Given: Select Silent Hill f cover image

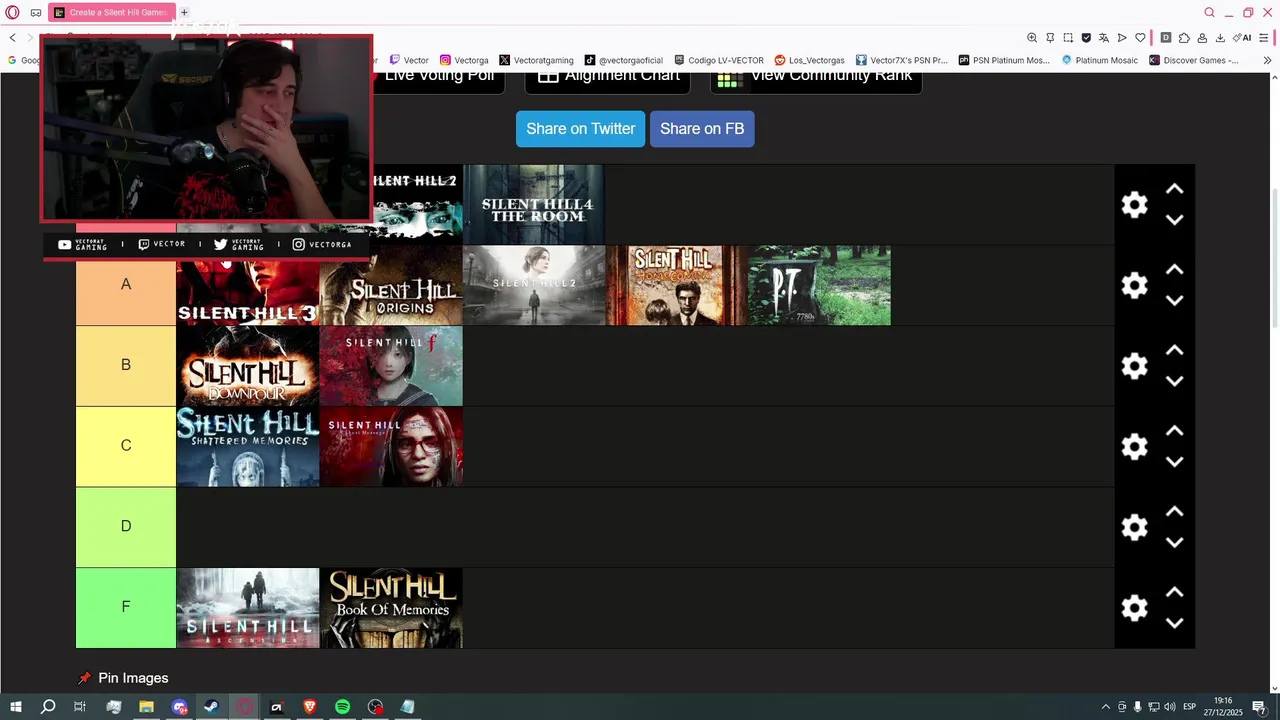Looking at the screenshot, I should 391,366.
